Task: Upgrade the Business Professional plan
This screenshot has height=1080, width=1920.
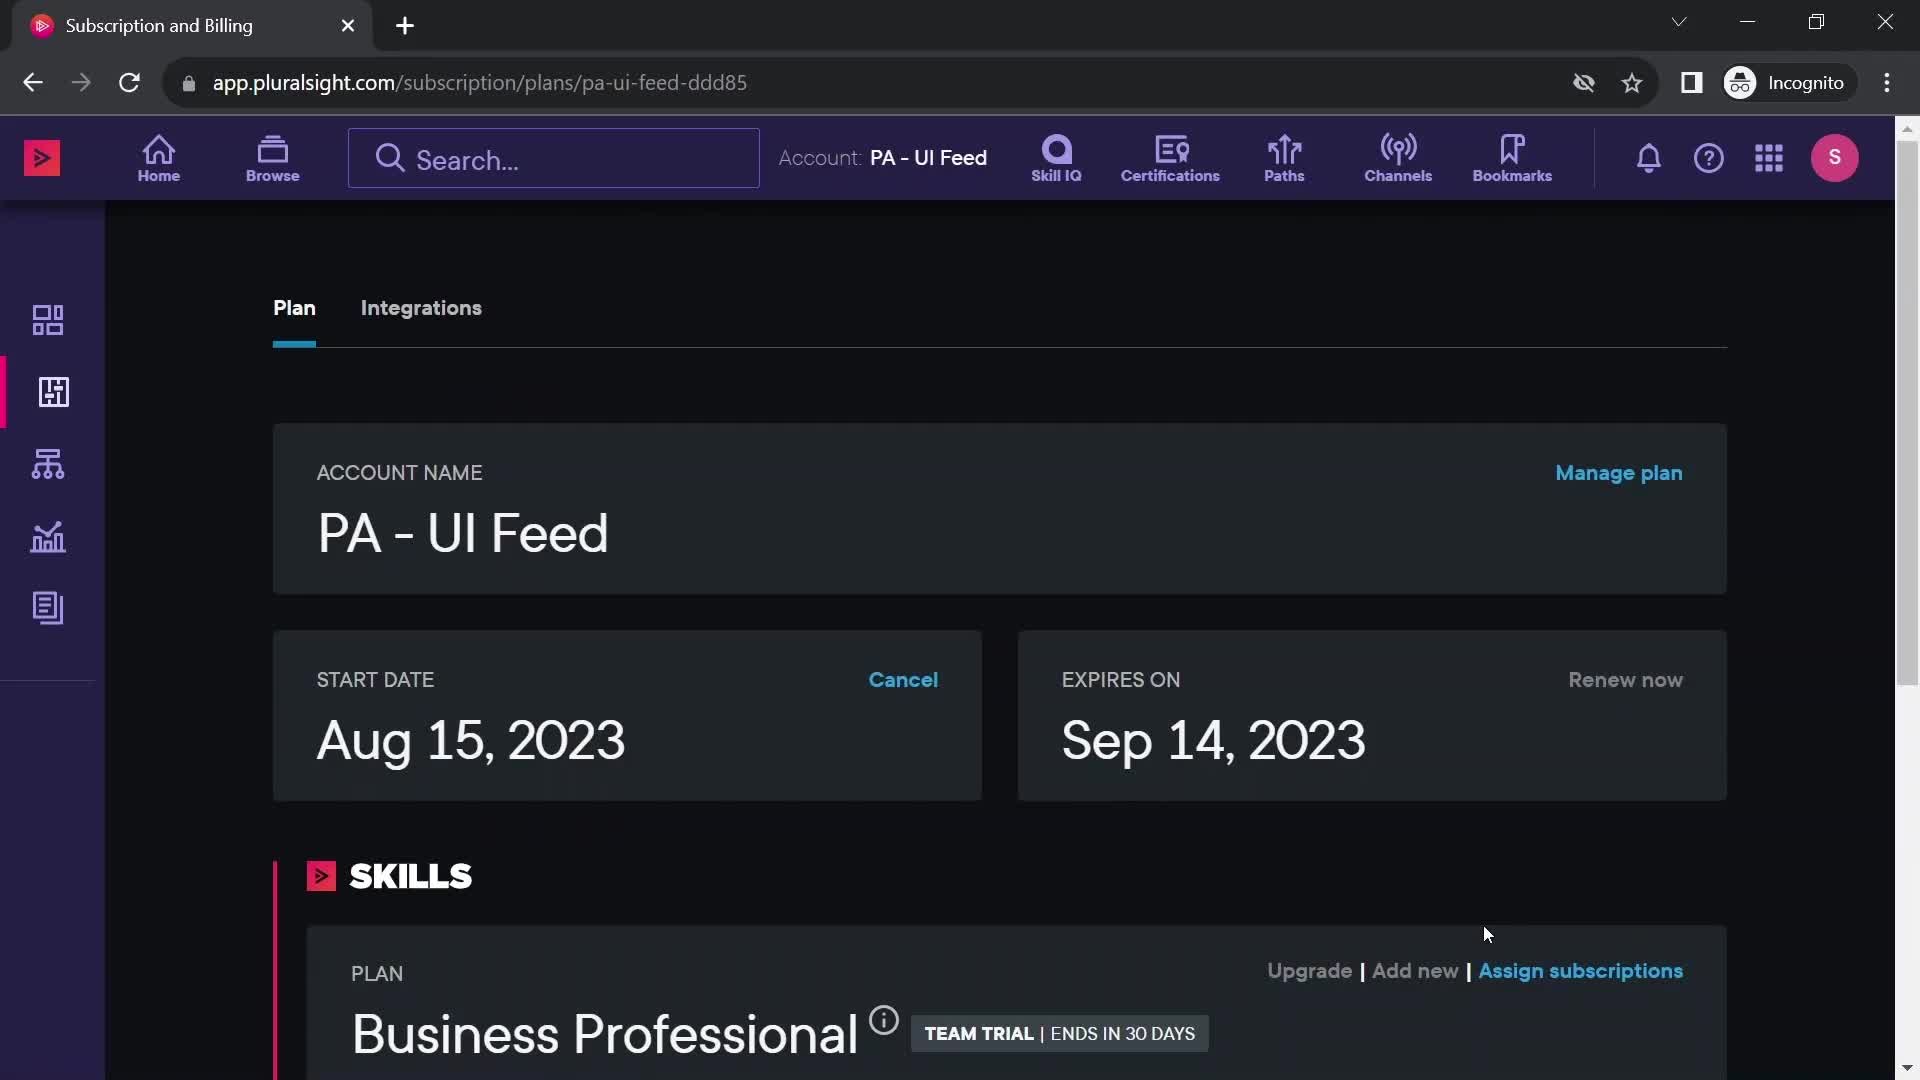Action: click(1308, 969)
